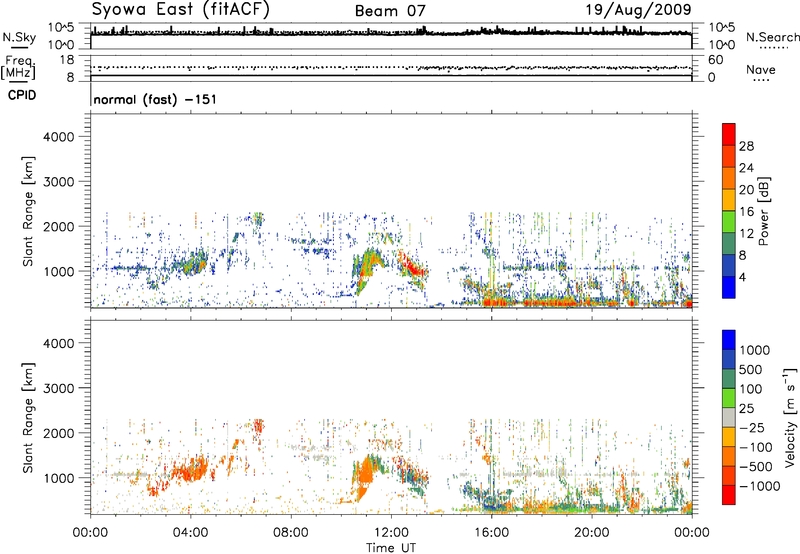
Task: Click the 'N.Sky' legend label
Action: (x=19, y=38)
